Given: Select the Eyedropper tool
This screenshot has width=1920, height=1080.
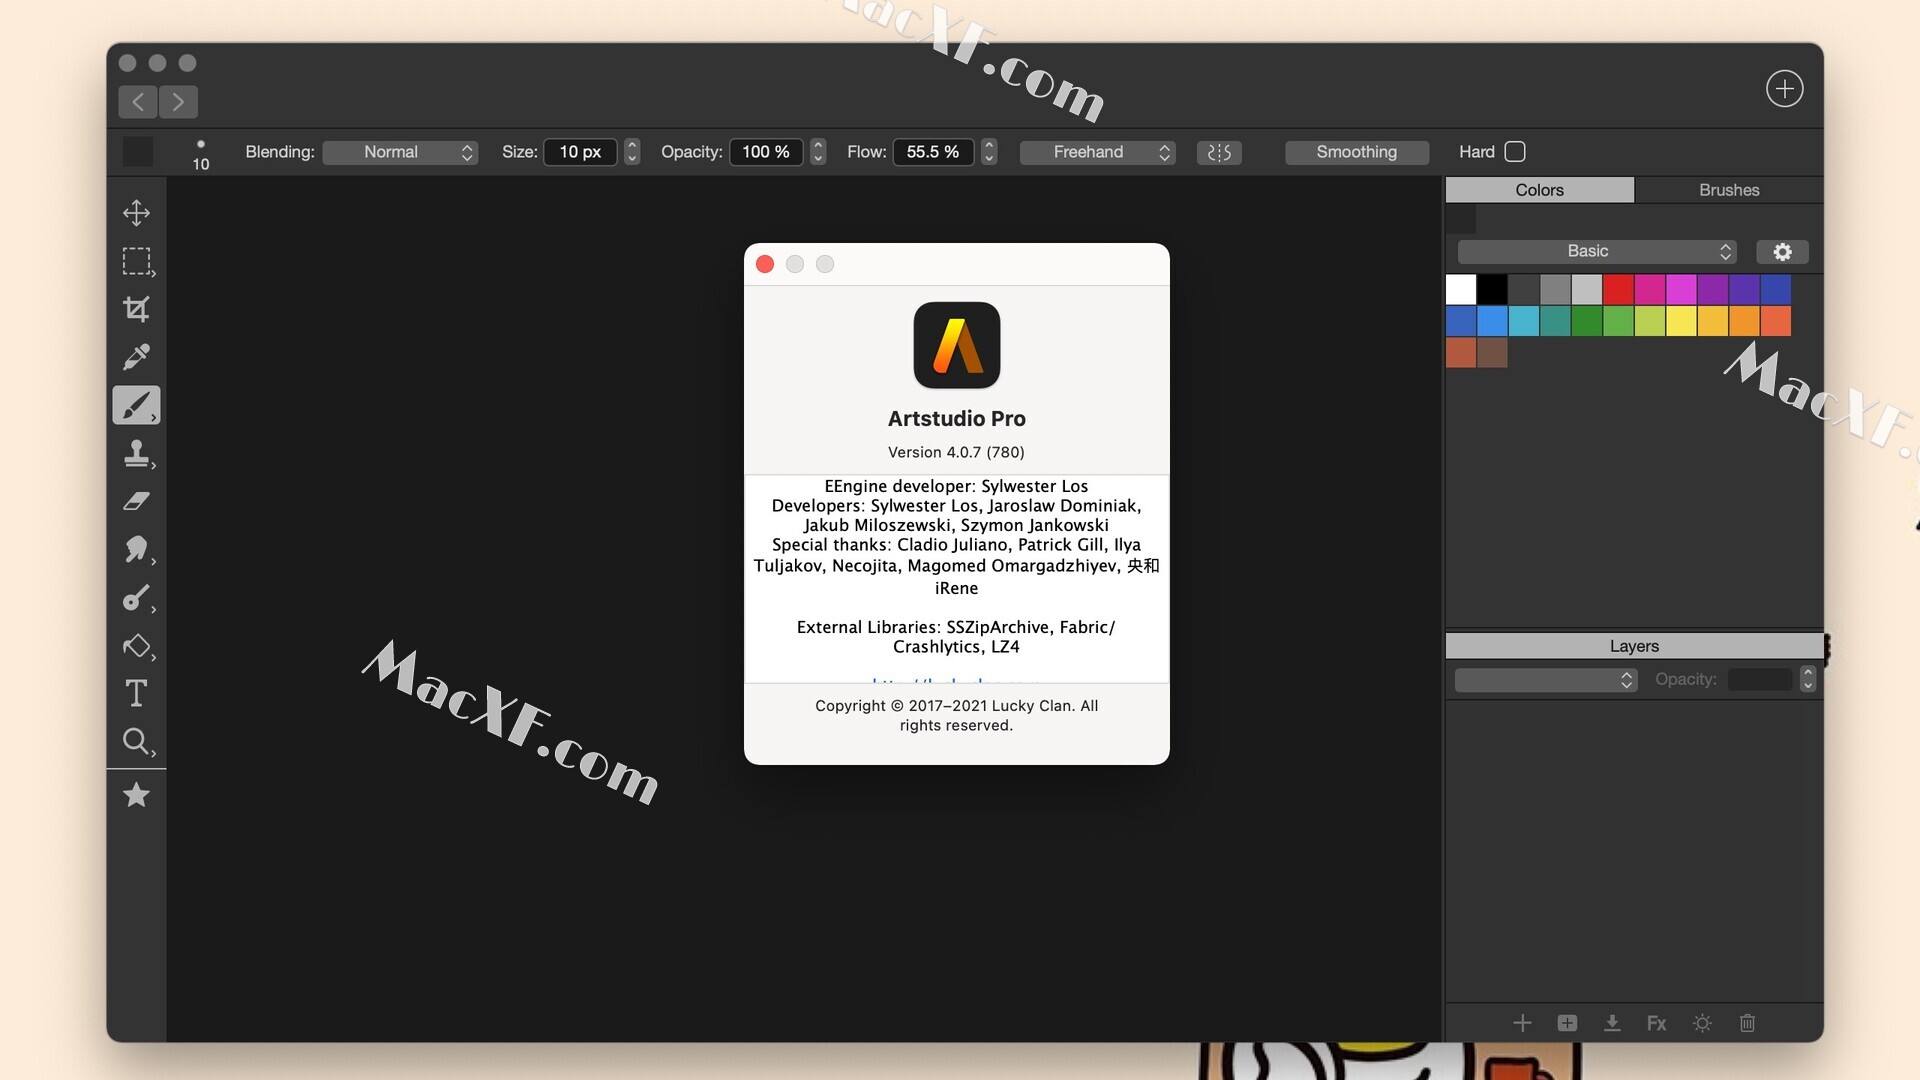Looking at the screenshot, I should [136, 357].
